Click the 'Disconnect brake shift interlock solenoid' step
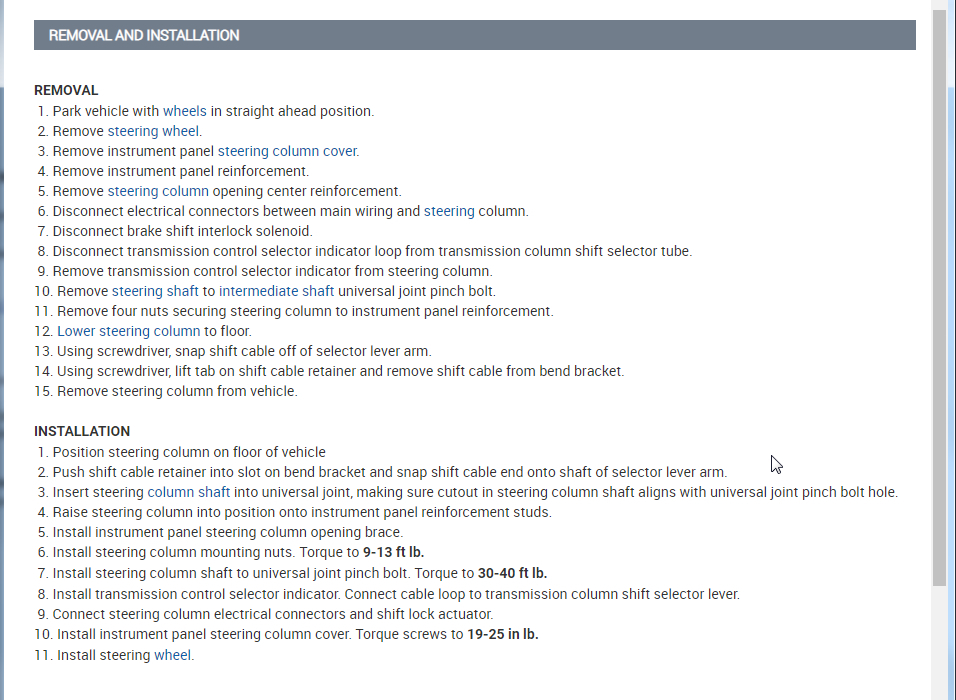This screenshot has height=700, width=956. [x=182, y=231]
